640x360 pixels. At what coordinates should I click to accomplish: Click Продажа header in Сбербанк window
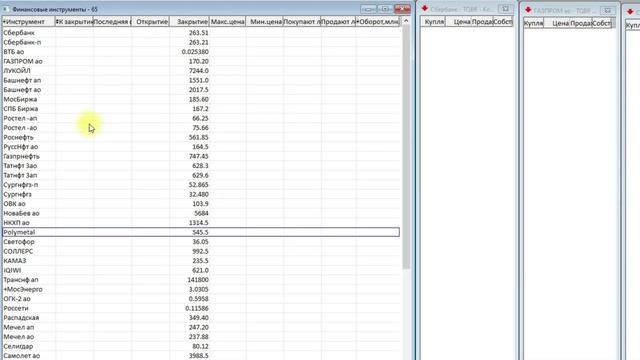tap(482, 22)
